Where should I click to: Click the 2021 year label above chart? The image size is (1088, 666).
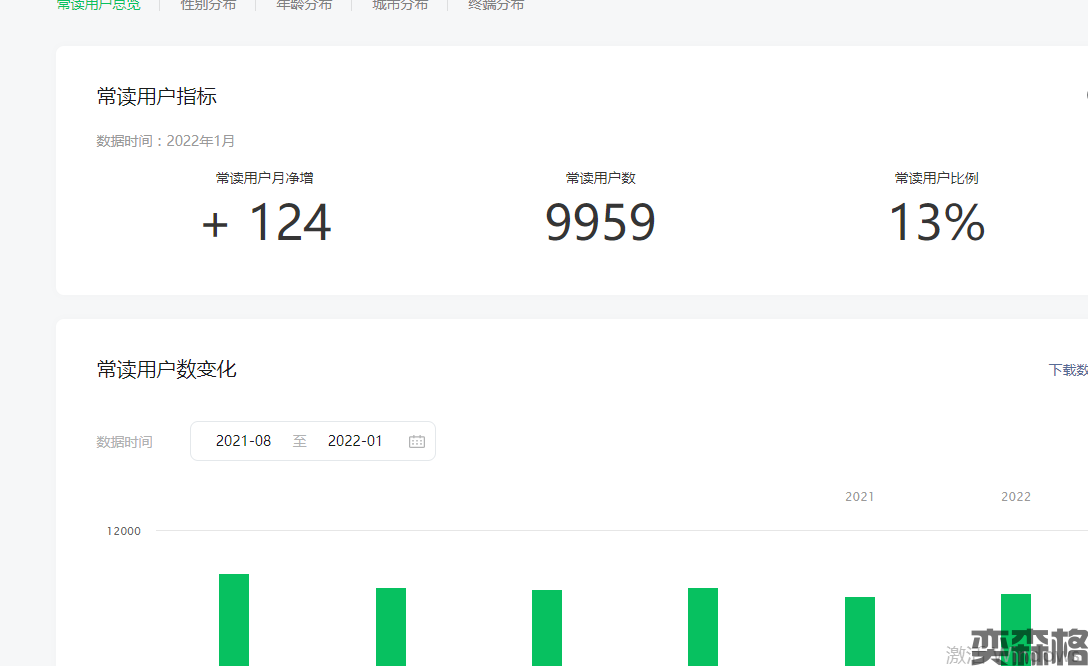pyautogui.click(x=859, y=497)
